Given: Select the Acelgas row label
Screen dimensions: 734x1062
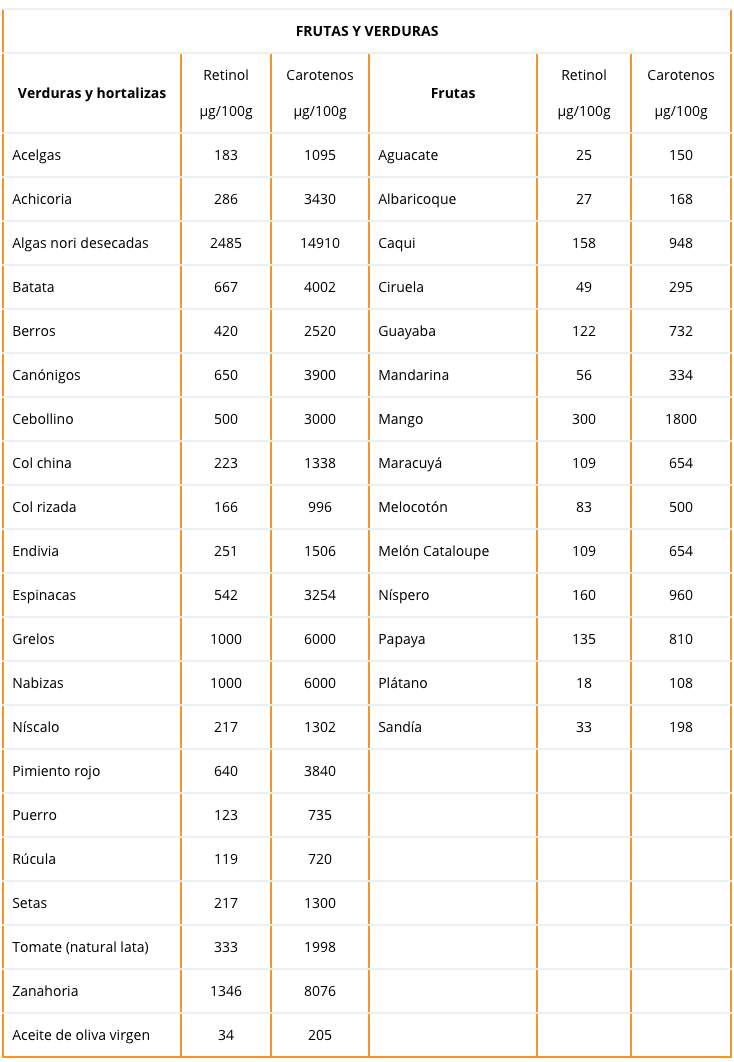Looking at the screenshot, I should click(x=37, y=155).
